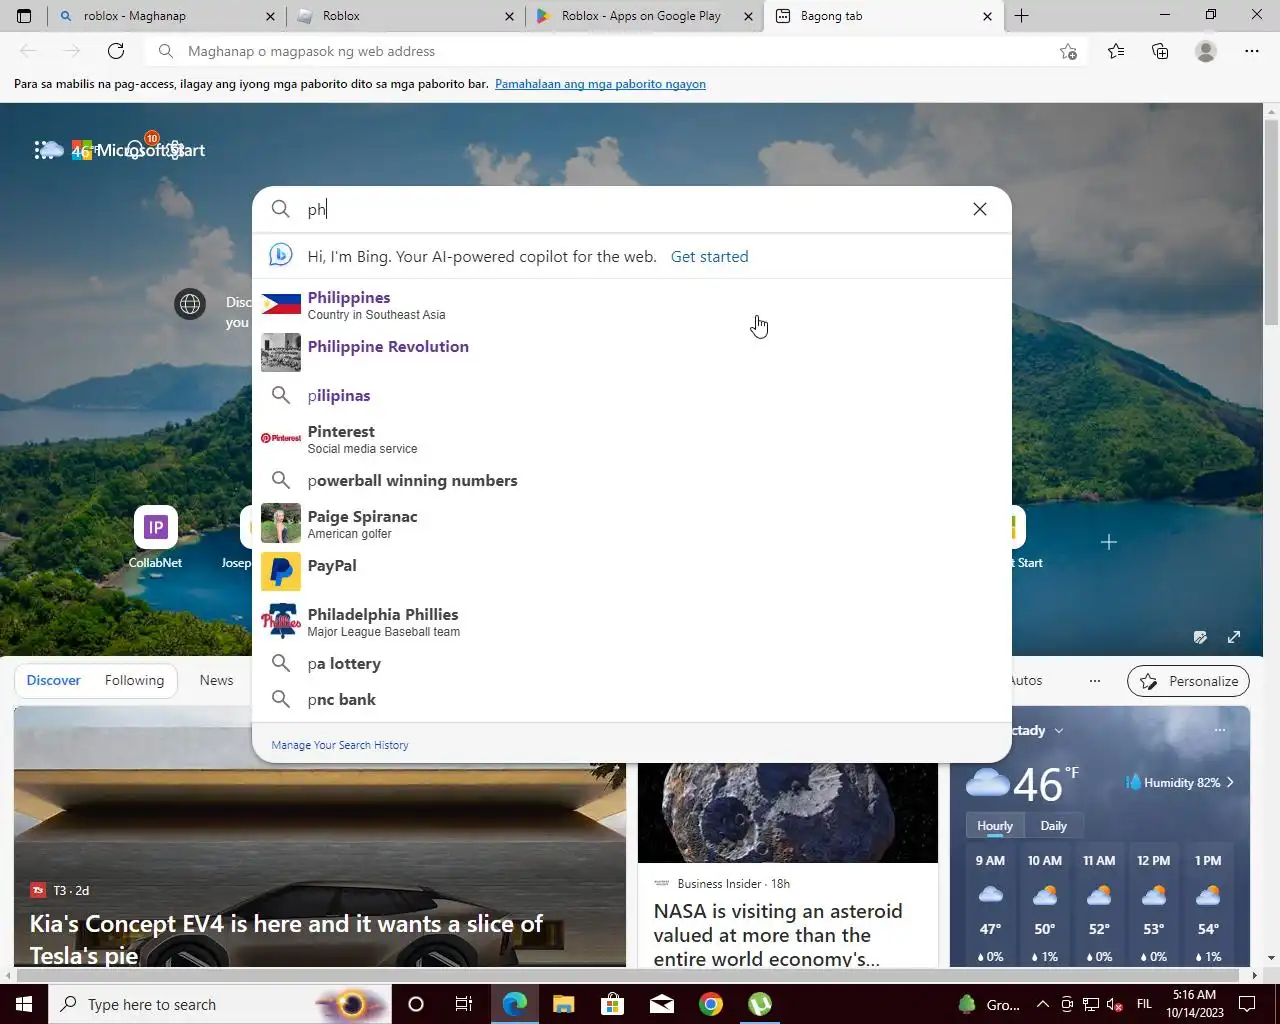Open Microsoft Store from taskbar
This screenshot has height=1024, width=1280.
tap(612, 1004)
